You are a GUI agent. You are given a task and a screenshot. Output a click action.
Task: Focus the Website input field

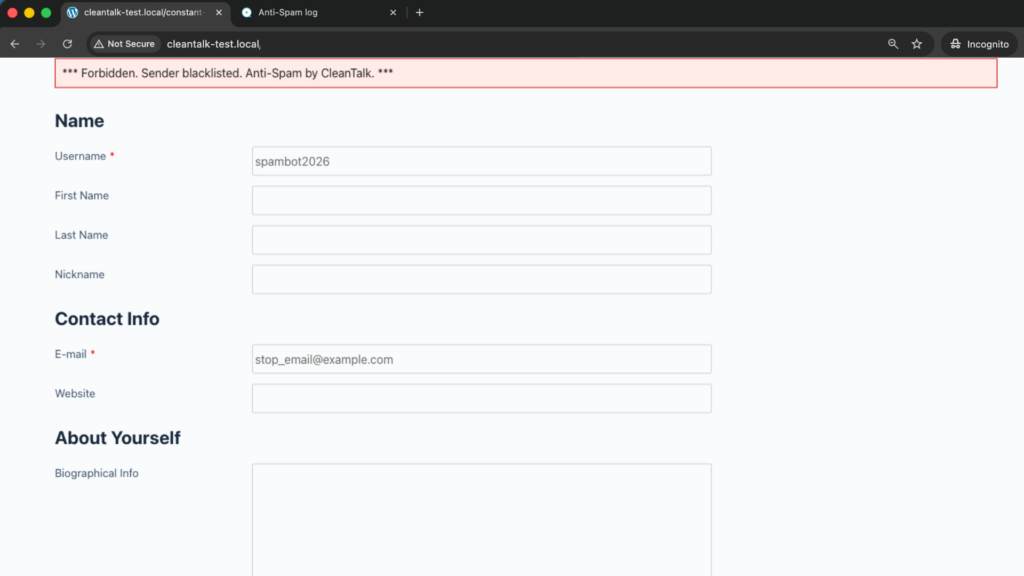point(481,398)
